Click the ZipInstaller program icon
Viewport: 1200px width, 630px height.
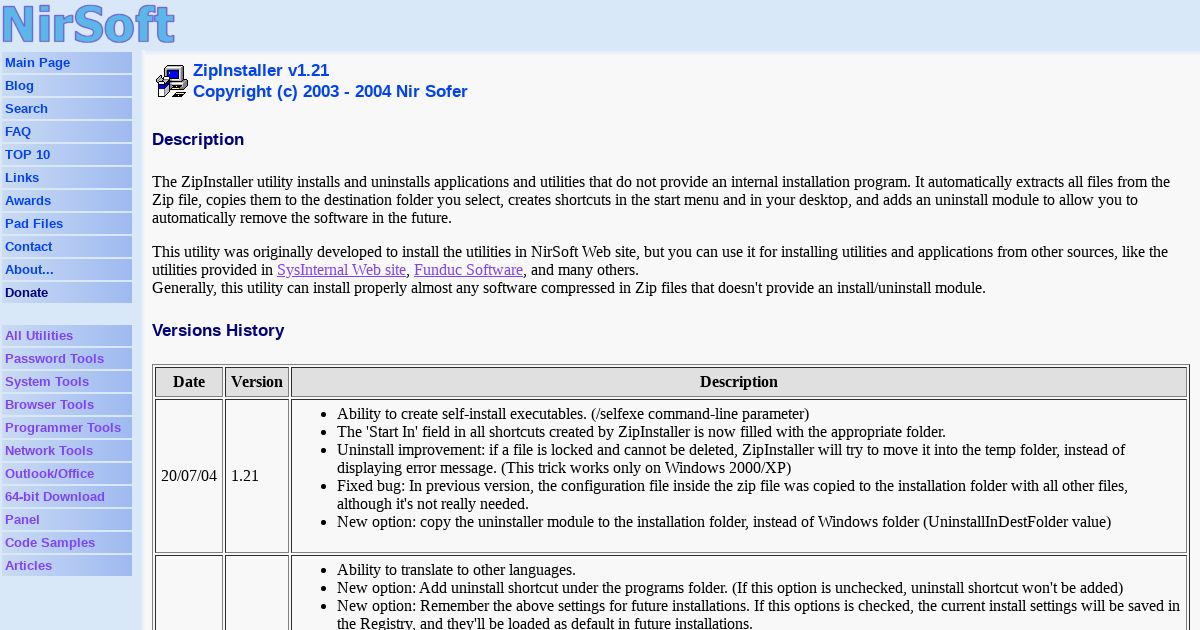[x=172, y=81]
